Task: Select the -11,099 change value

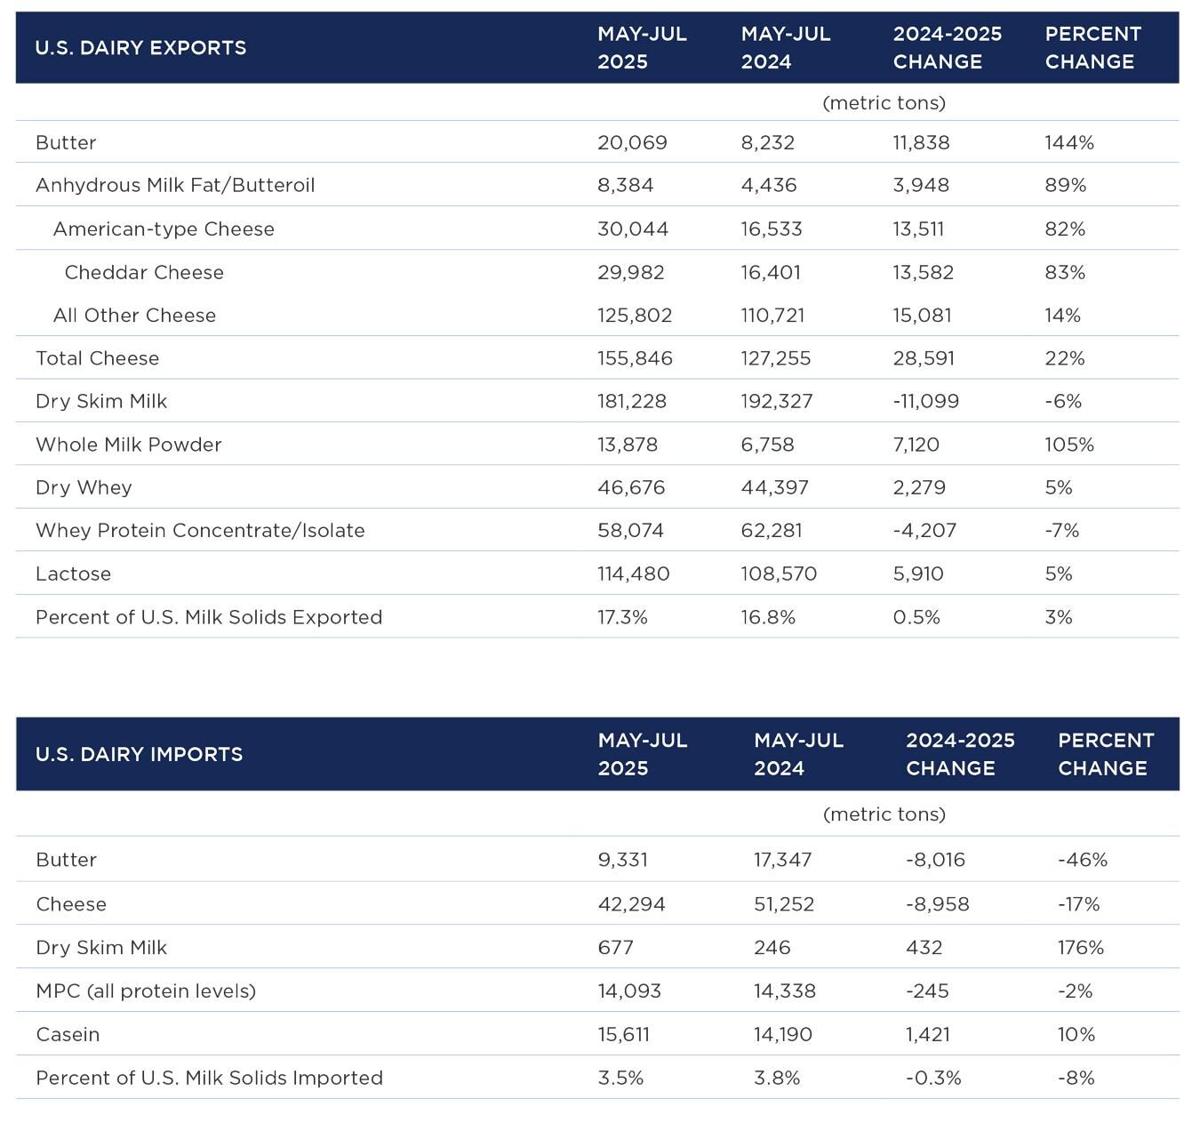Action: click(x=925, y=401)
